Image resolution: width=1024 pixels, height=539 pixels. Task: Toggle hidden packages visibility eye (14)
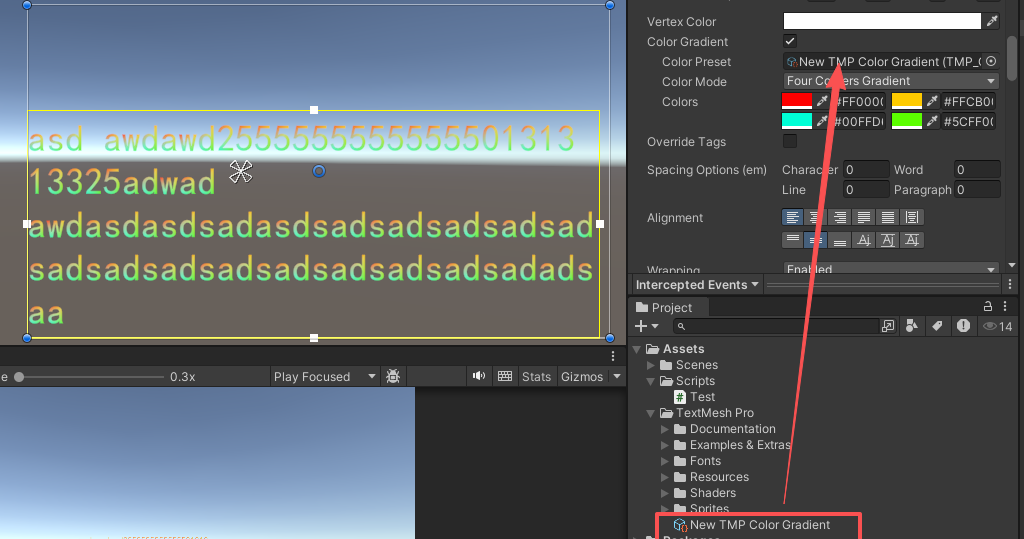pyautogui.click(x=998, y=326)
